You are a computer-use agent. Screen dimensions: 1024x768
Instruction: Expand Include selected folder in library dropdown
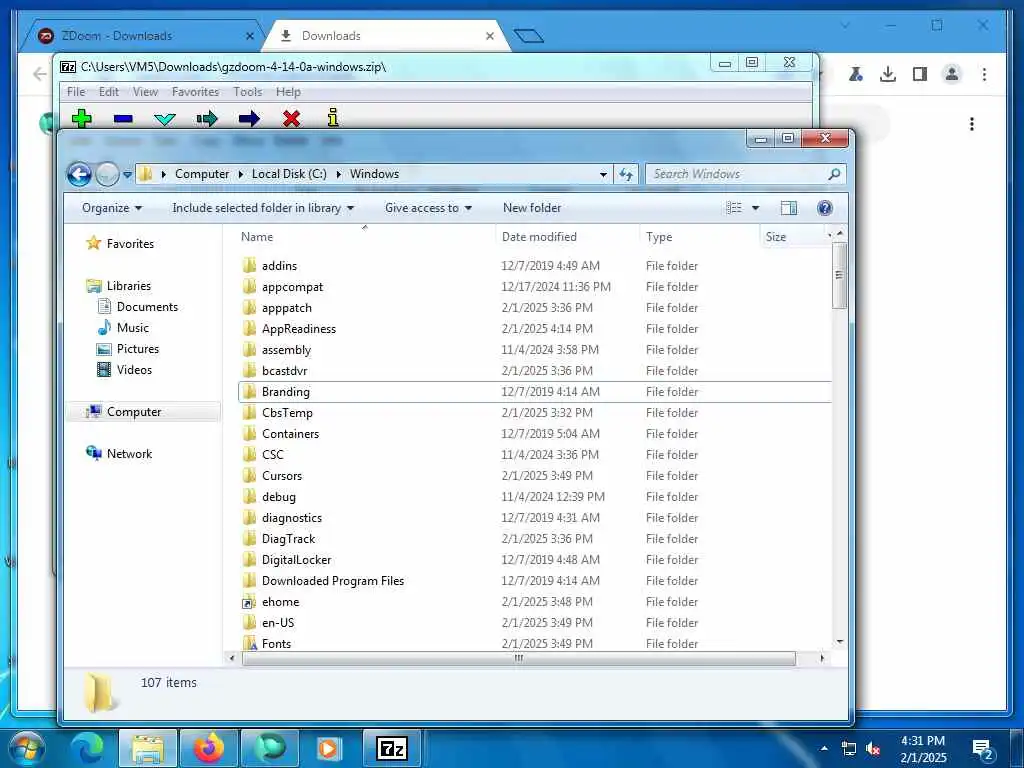263,208
